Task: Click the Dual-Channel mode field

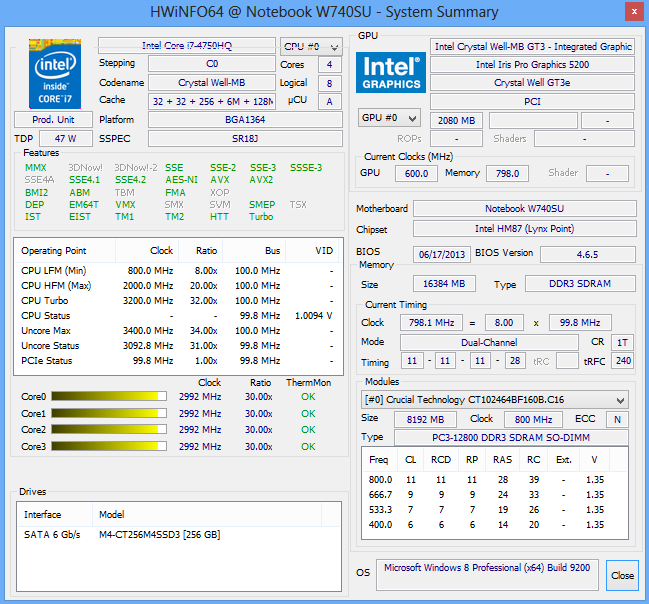Action: click(489, 342)
